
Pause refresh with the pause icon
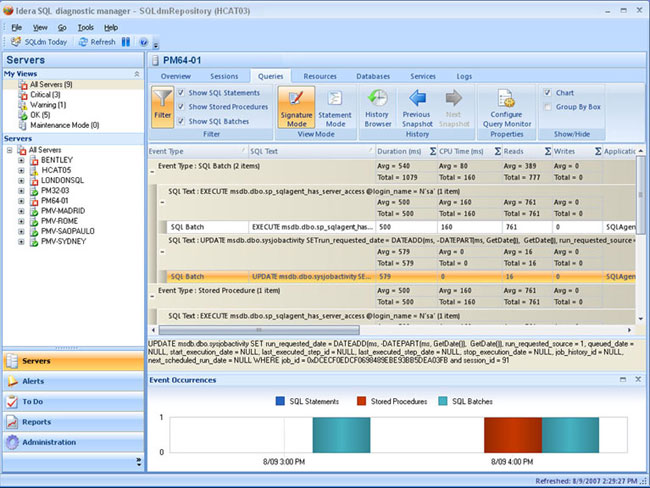pyautogui.click(x=126, y=42)
